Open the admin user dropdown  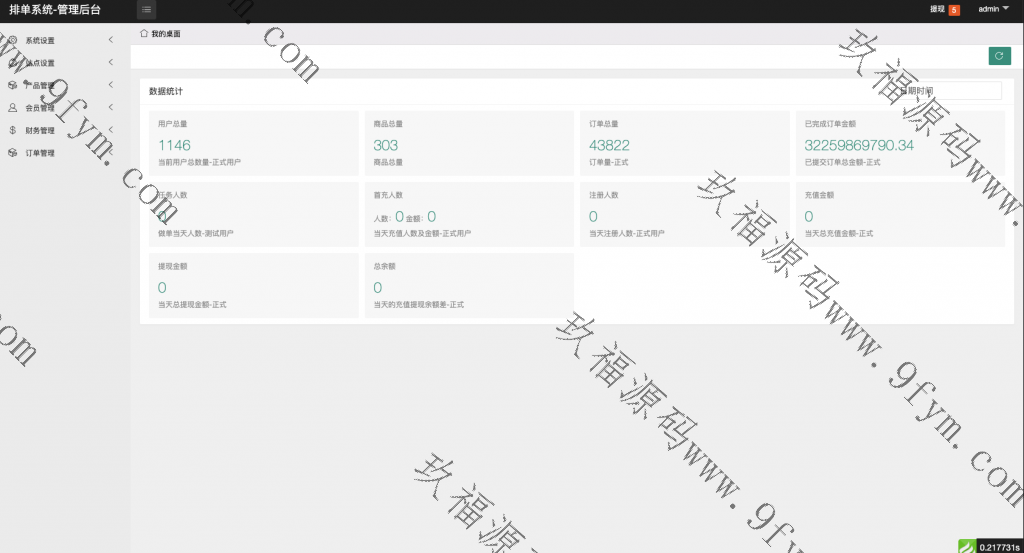tap(992, 9)
